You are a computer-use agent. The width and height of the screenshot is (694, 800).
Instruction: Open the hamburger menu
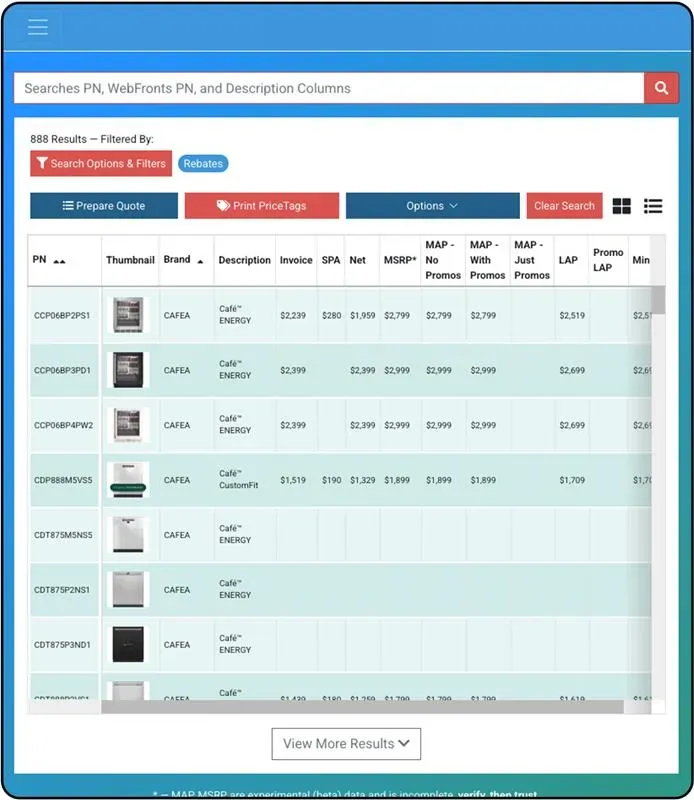[38, 27]
